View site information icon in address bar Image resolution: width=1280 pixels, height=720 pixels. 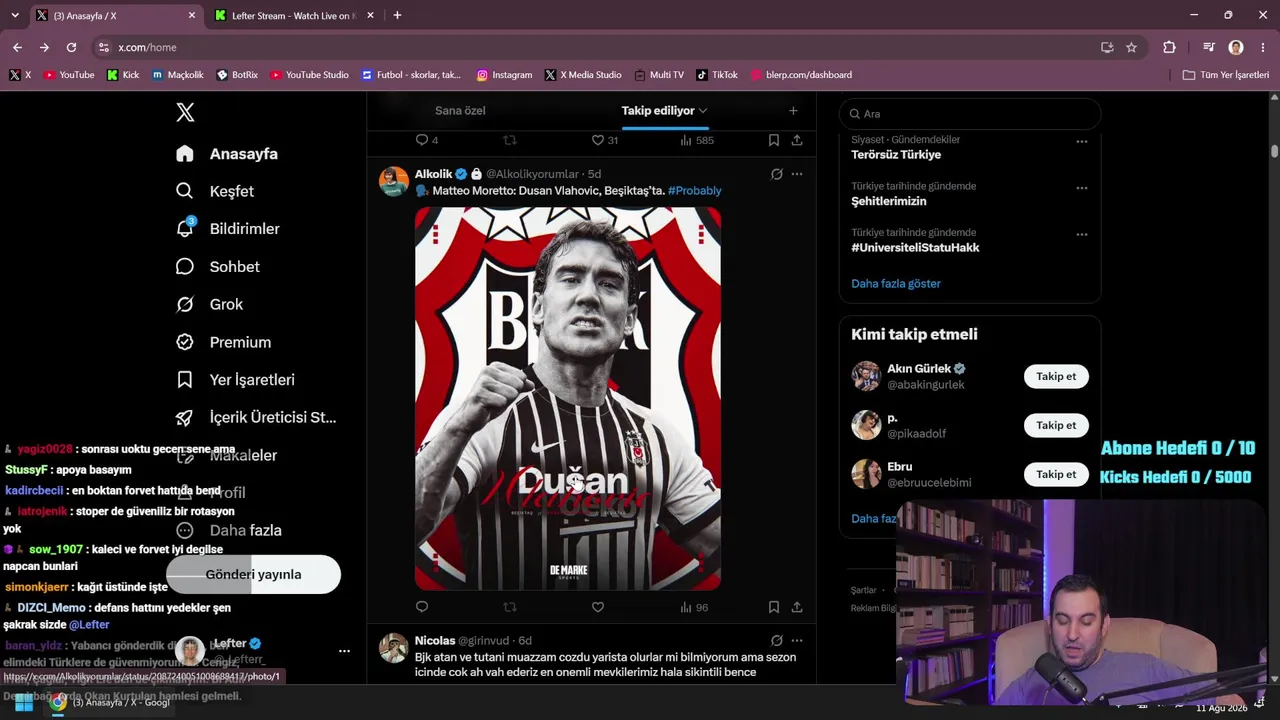pyautogui.click(x=103, y=47)
